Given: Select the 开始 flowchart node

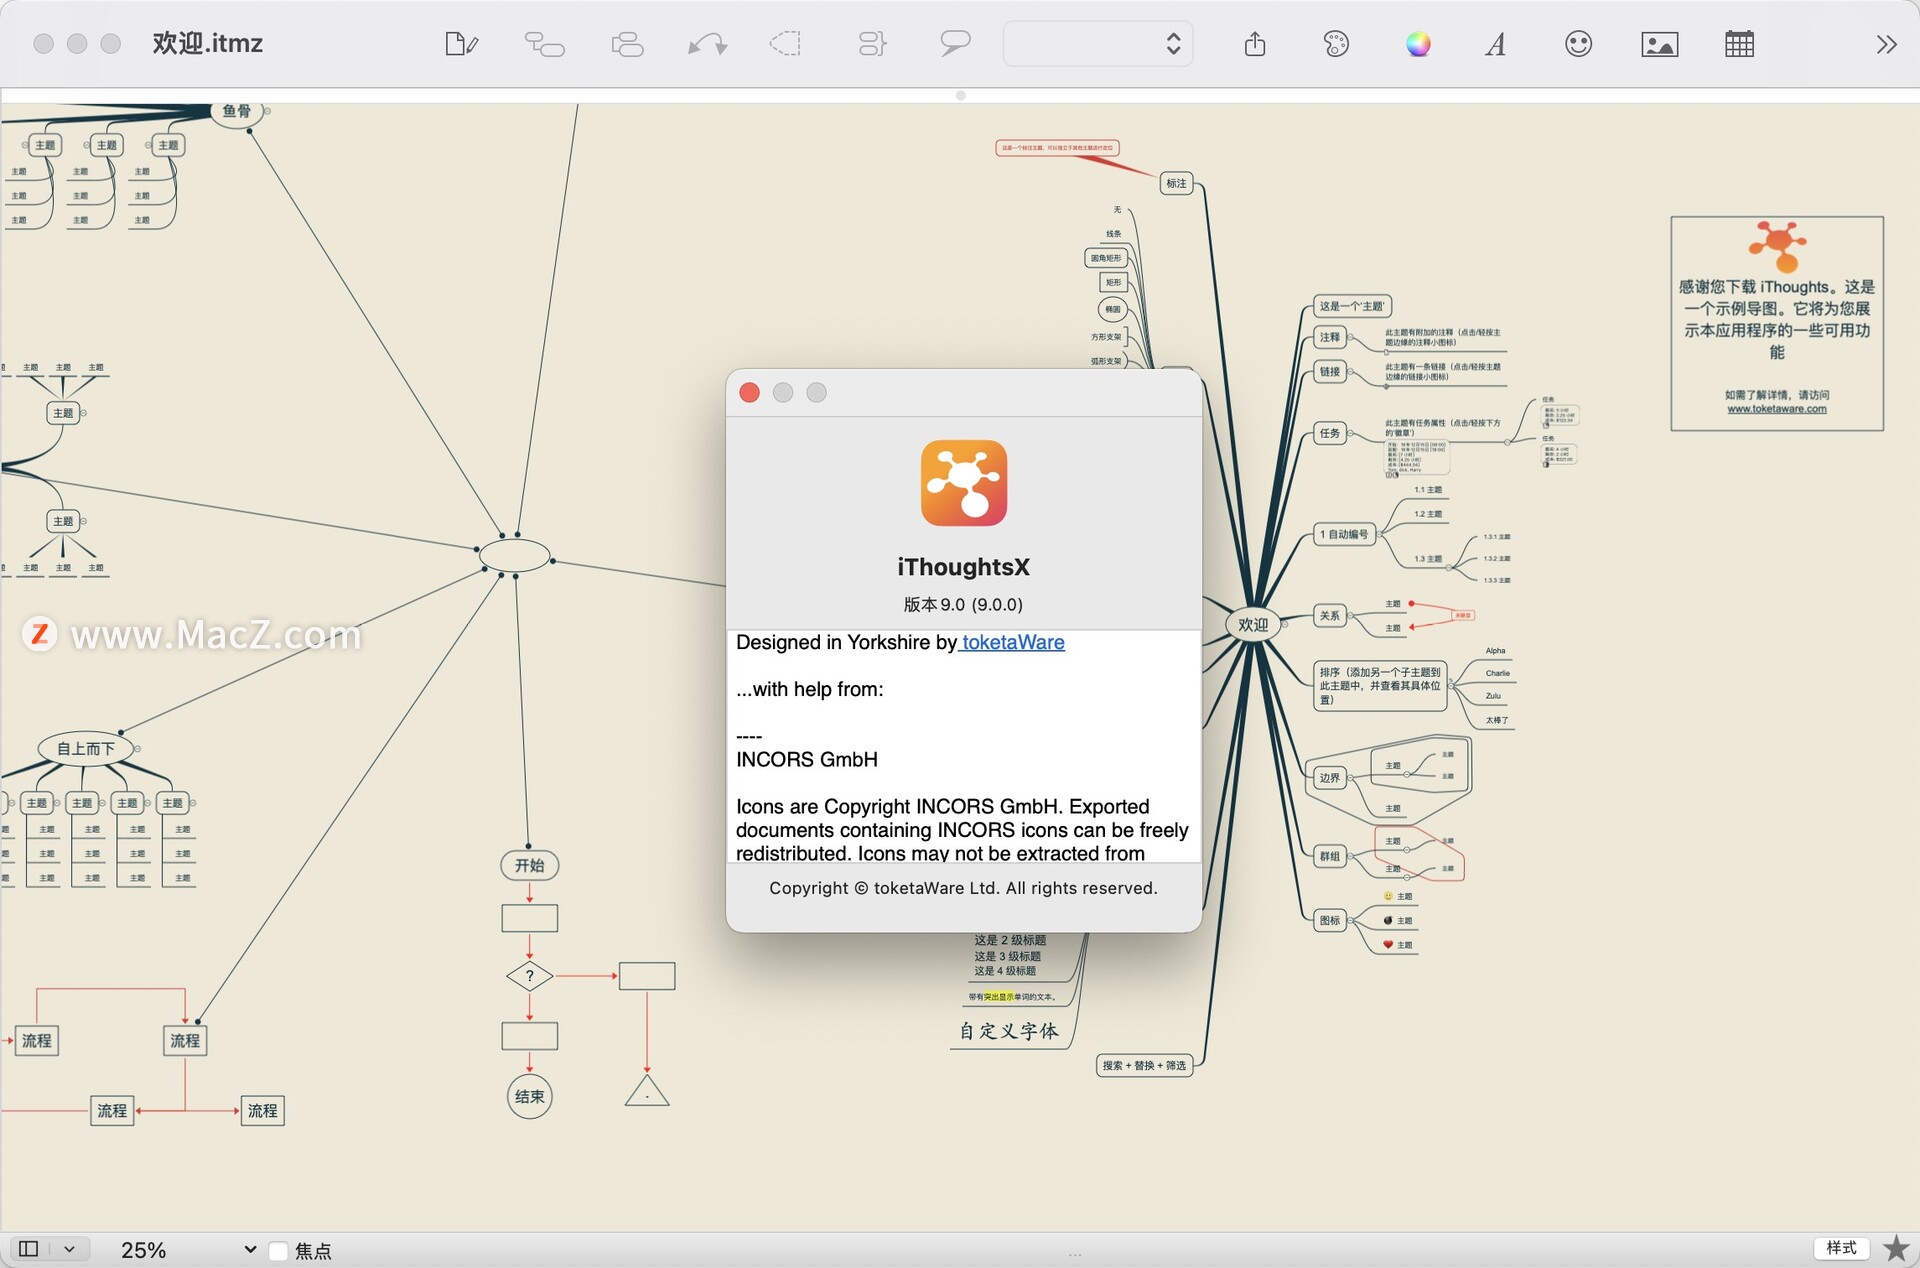Looking at the screenshot, I should click(x=529, y=865).
